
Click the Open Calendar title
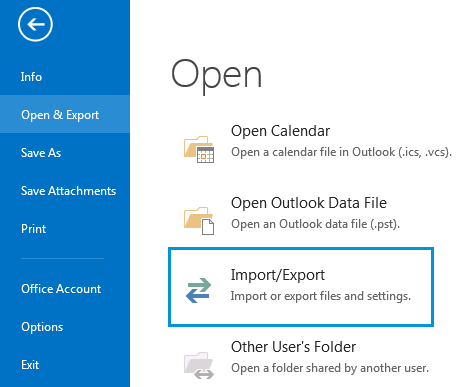click(280, 131)
